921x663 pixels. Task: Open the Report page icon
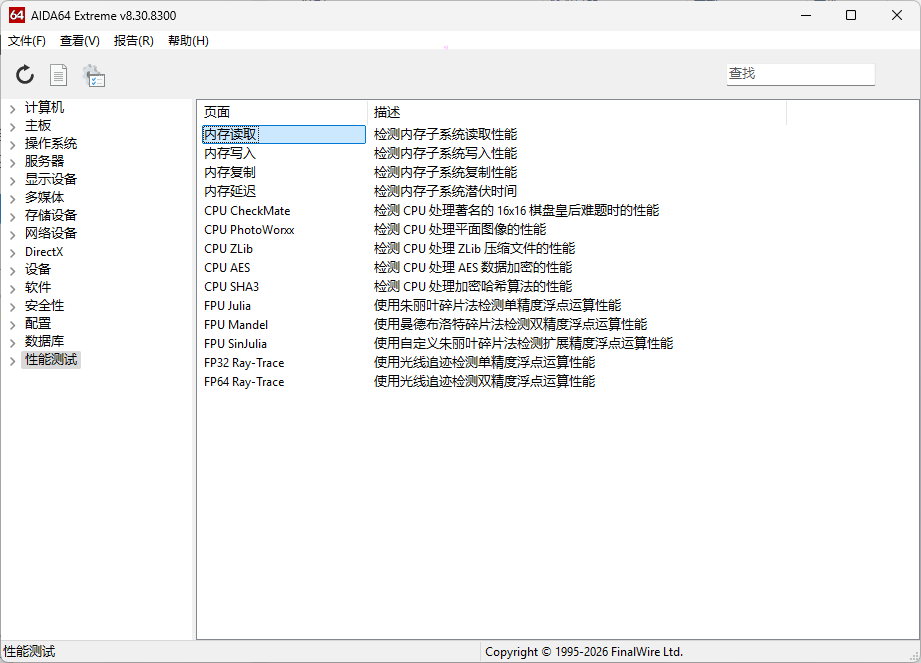coord(58,75)
